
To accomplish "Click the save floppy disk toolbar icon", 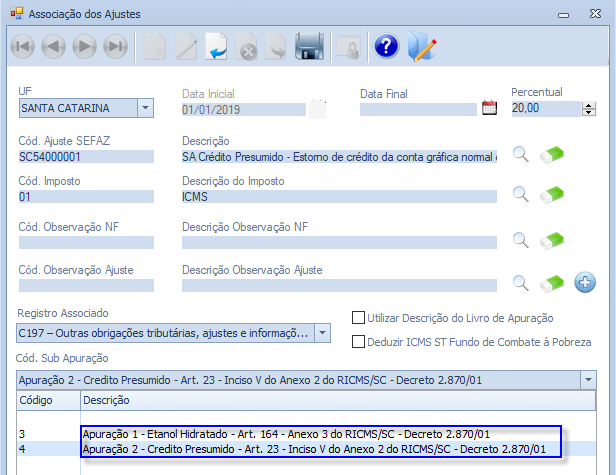I will pyautogui.click(x=309, y=47).
